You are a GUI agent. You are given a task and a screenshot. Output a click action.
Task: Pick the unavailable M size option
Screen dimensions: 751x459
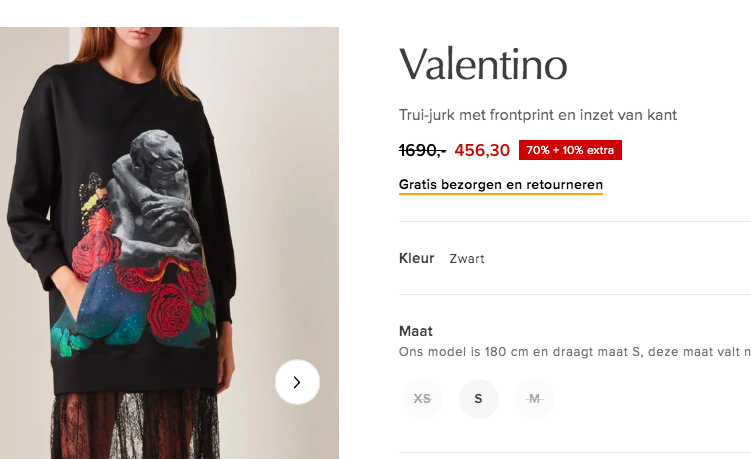535,399
